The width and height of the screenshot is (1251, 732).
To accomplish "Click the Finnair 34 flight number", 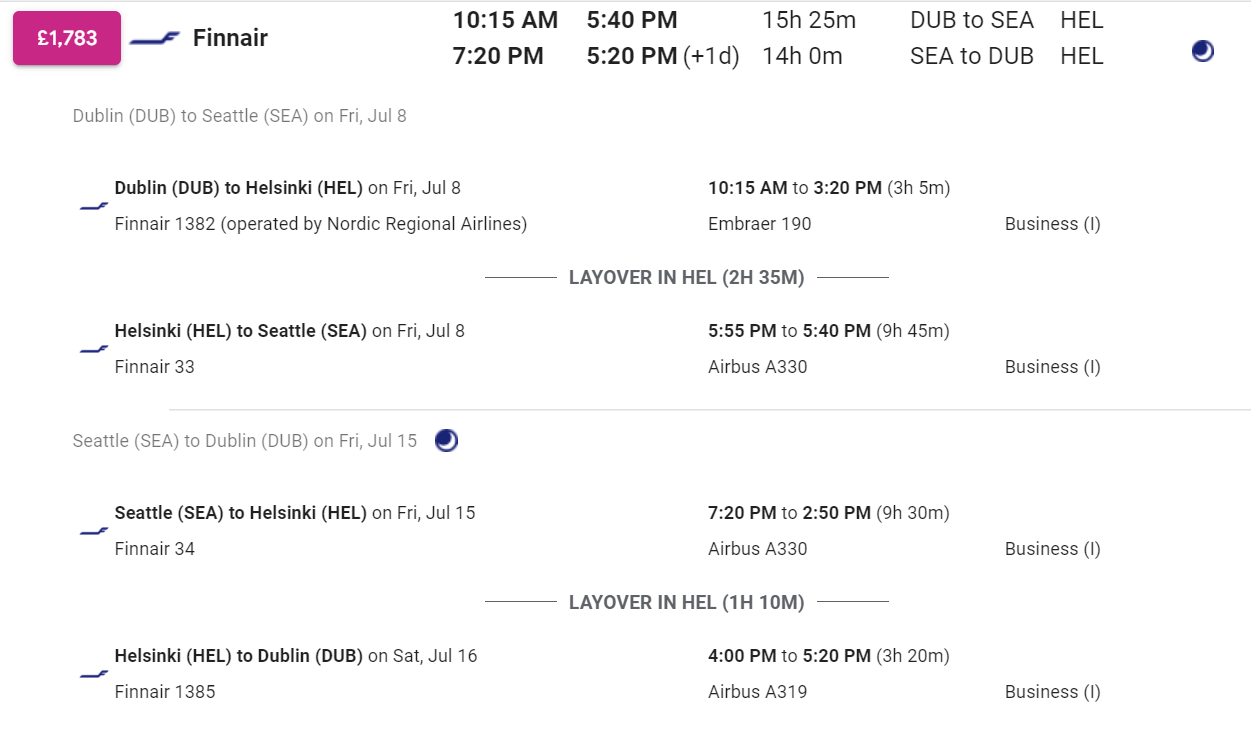I will 155,549.
